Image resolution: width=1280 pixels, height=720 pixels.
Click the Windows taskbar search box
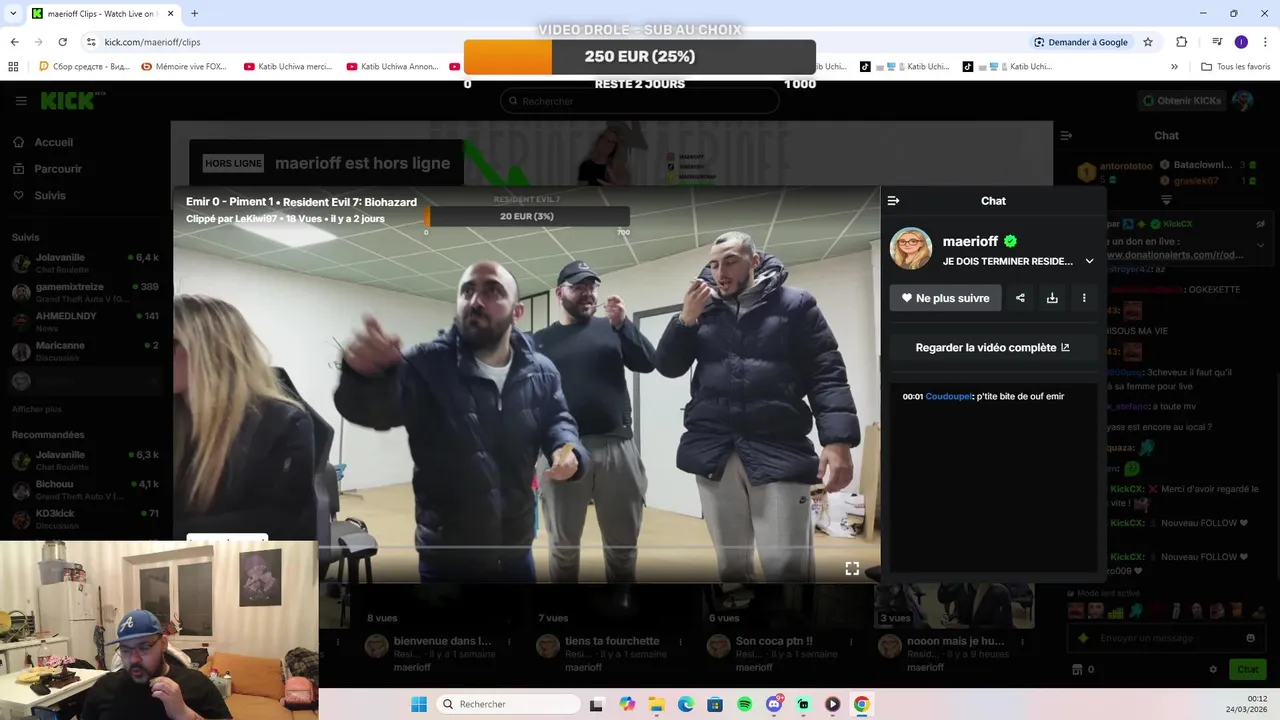509,704
